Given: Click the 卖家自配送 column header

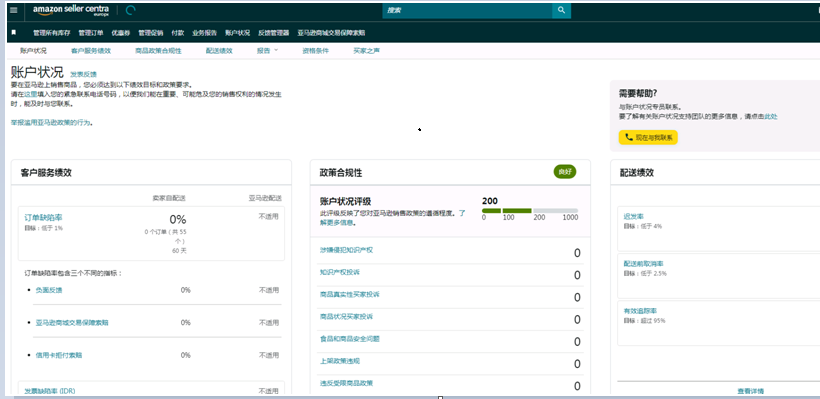Looking at the screenshot, I should (x=168, y=198).
